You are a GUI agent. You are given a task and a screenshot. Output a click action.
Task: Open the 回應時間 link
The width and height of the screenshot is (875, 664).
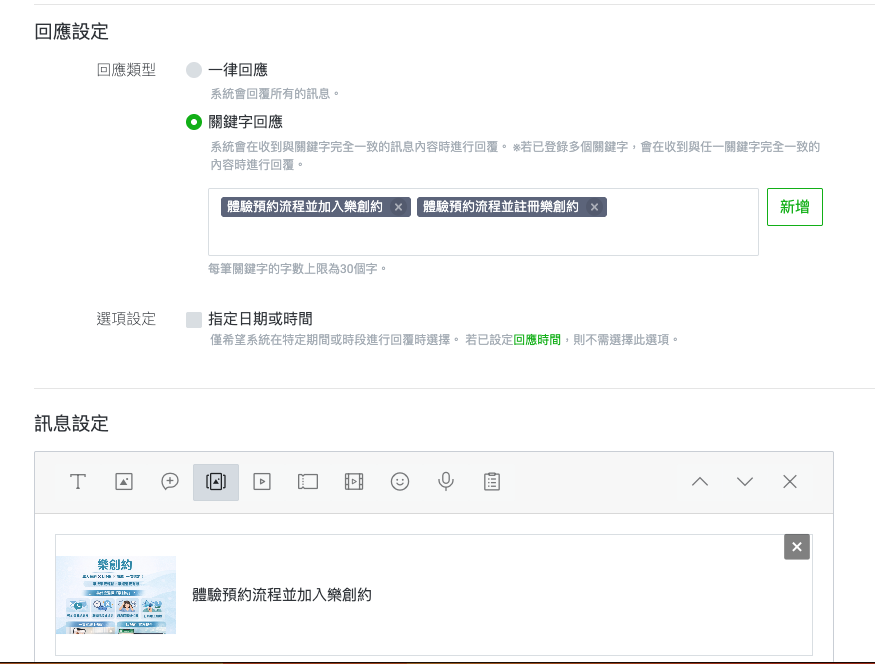537,340
